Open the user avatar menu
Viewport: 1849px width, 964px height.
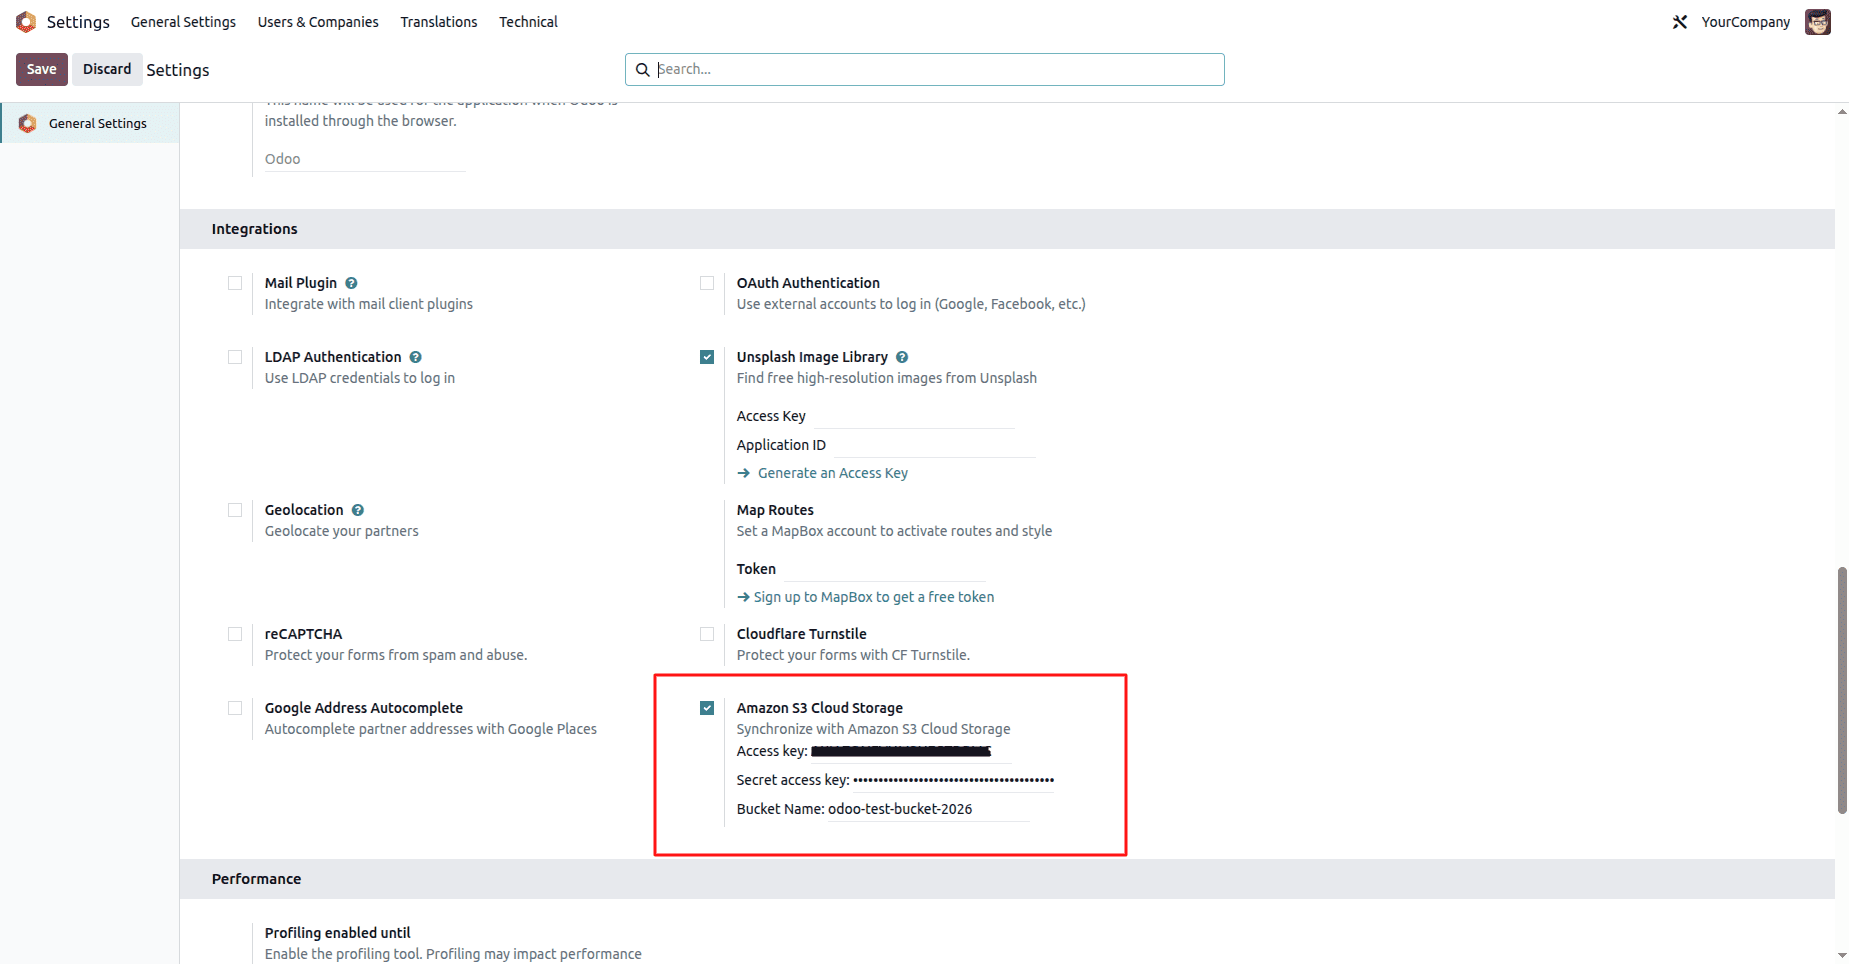pyautogui.click(x=1818, y=22)
